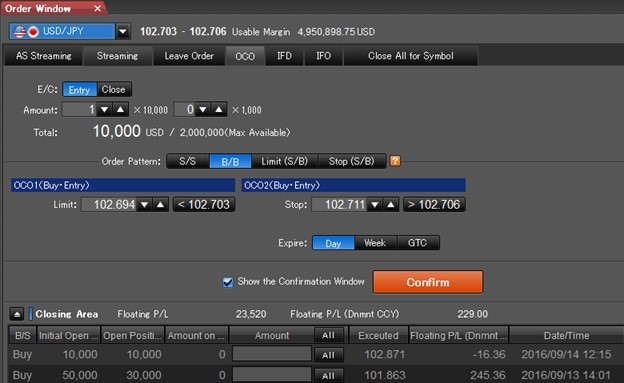Screen dimensions: 624x383
Task: Open the USD/JPY symbol dropdown arrow
Action: [x=123, y=31]
